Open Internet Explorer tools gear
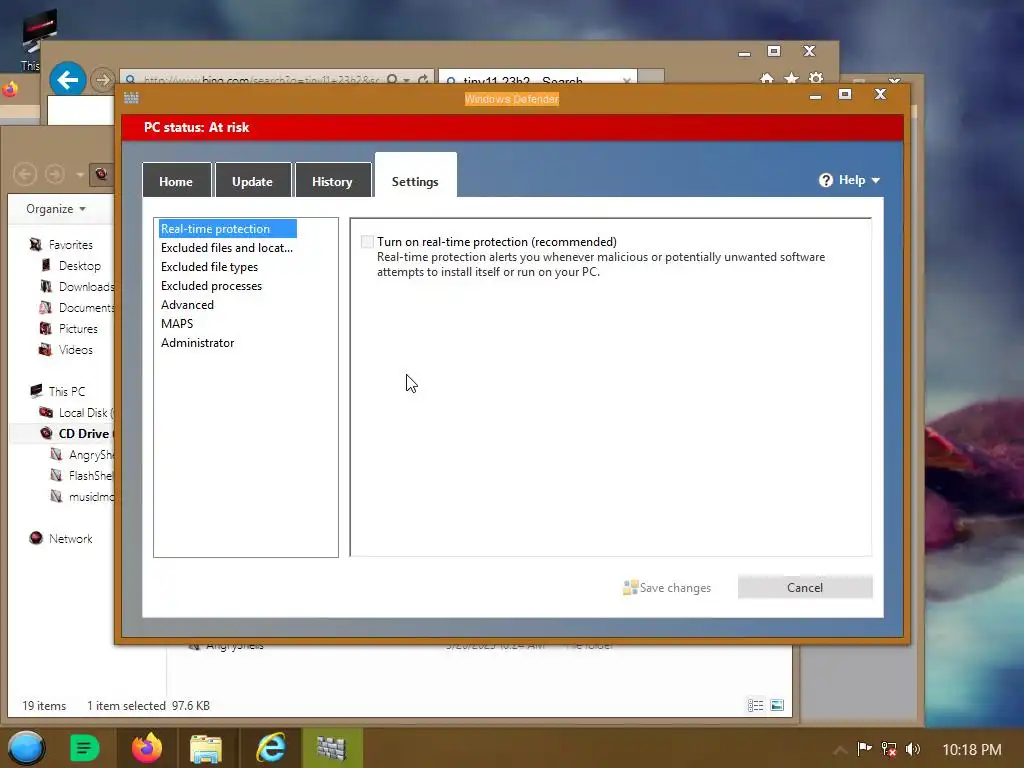Screen dimensions: 1024x768 816,79
